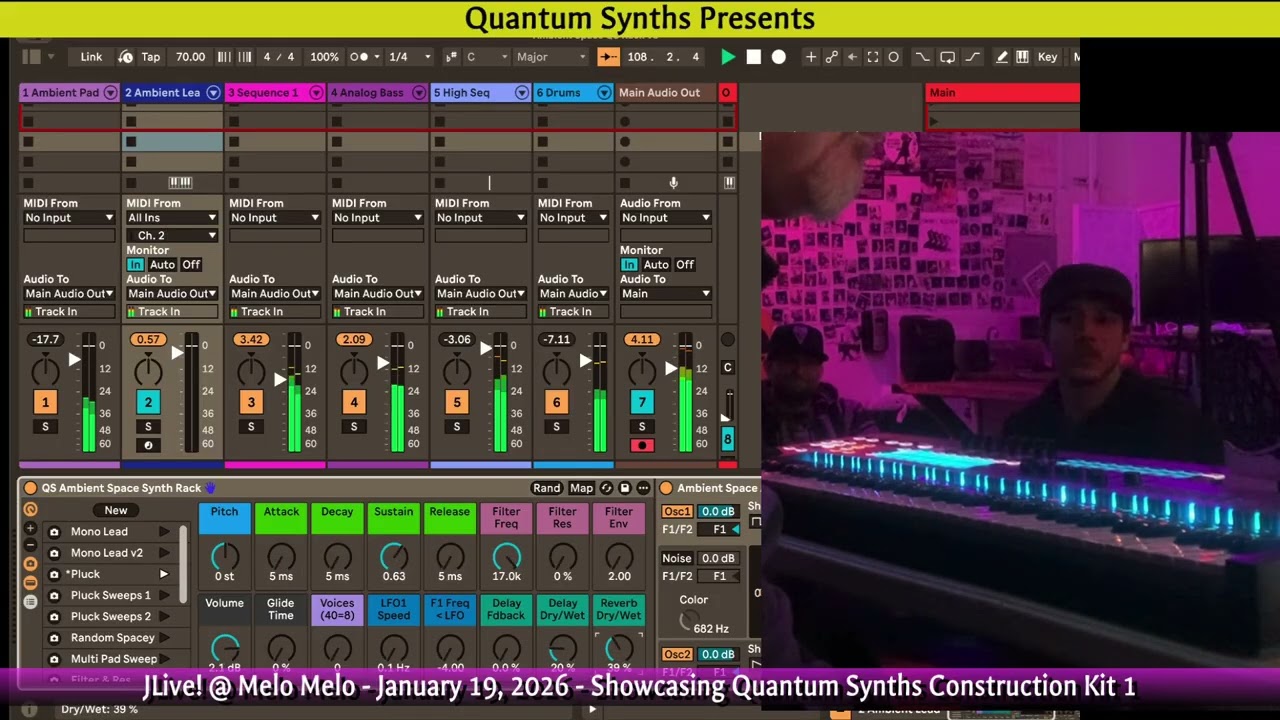Click the Re-enable Automation back arrow

pyautogui.click(x=852, y=57)
